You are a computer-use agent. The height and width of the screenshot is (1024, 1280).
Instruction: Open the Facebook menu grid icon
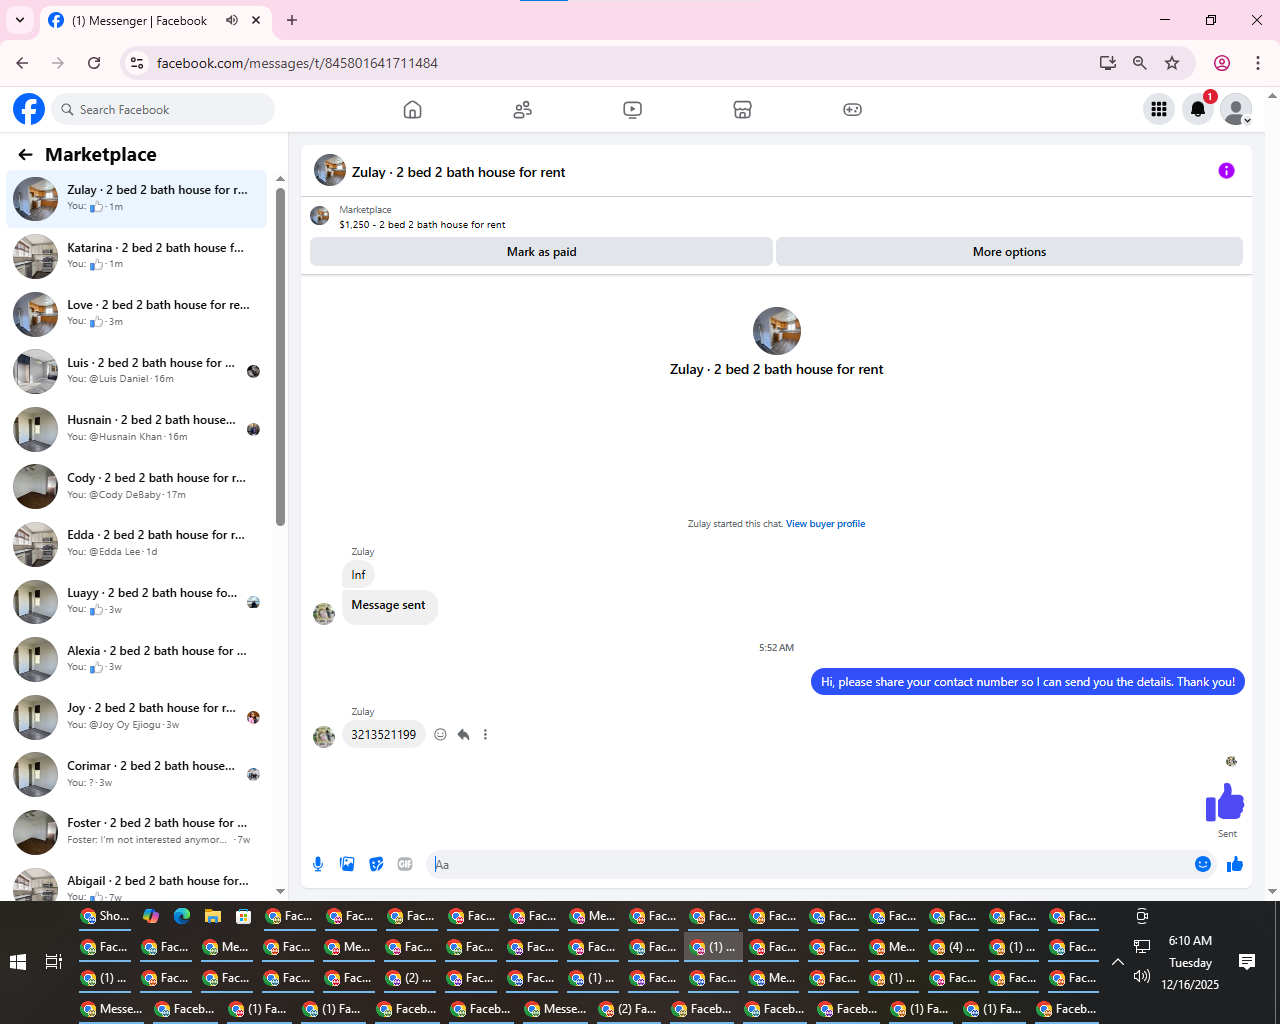pyautogui.click(x=1159, y=110)
